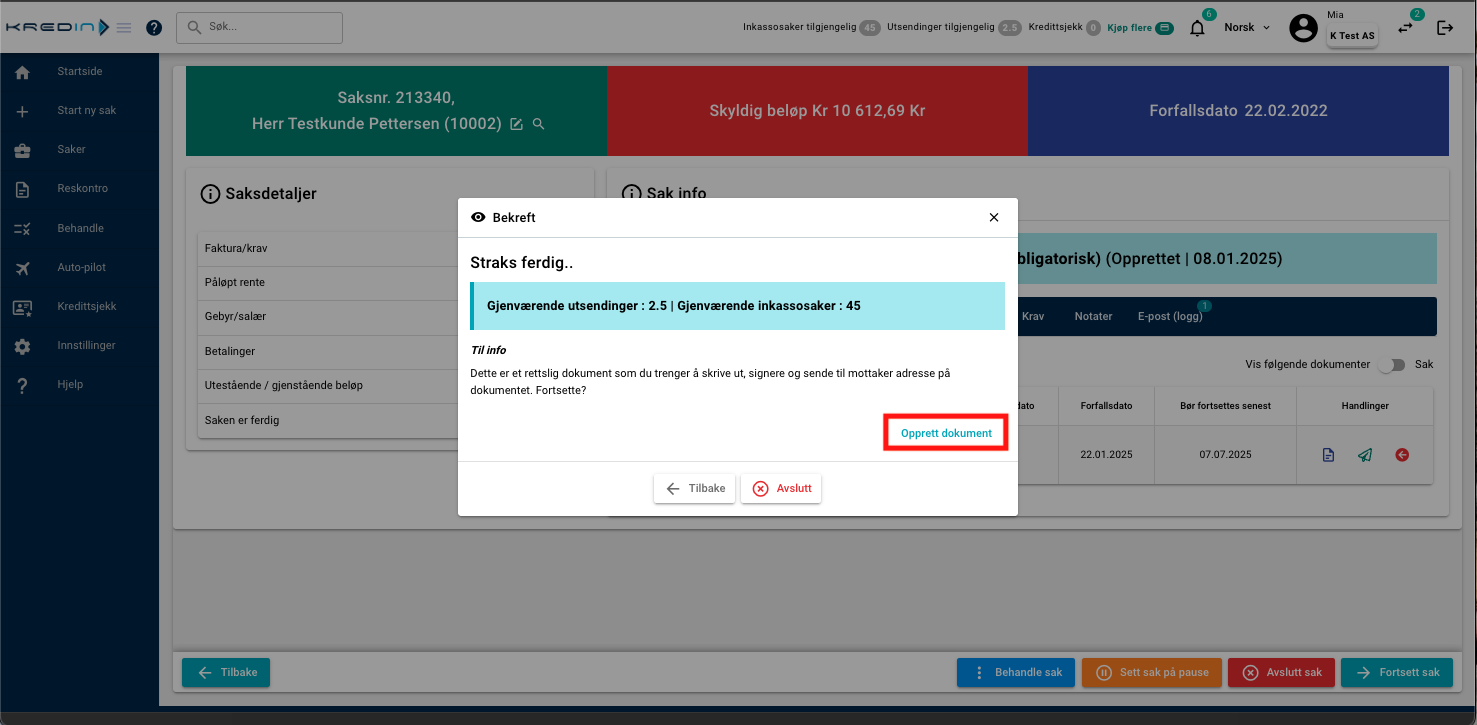Click the Bør fortsettes senest column header

coord(1225,406)
